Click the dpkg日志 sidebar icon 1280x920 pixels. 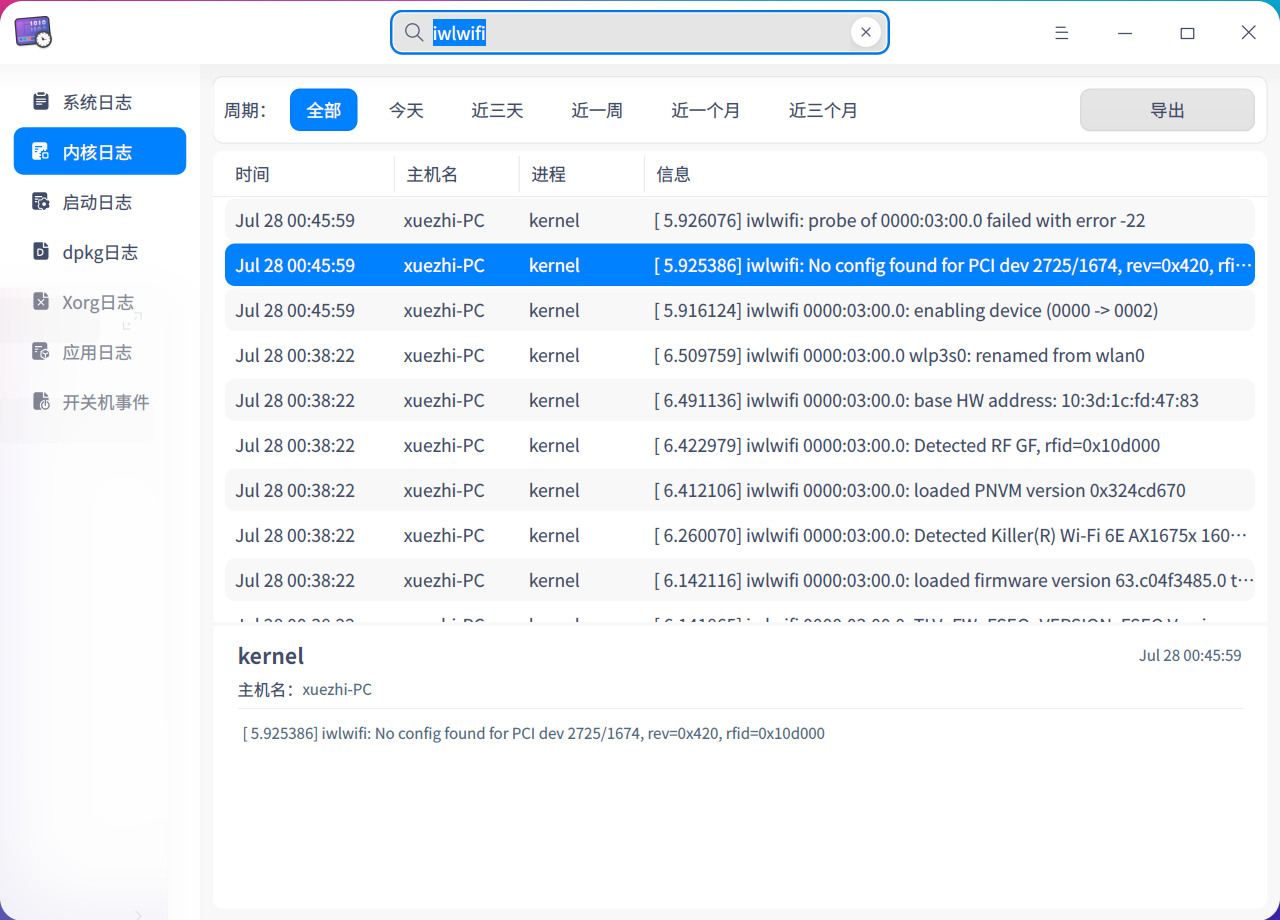(x=41, y=252)
